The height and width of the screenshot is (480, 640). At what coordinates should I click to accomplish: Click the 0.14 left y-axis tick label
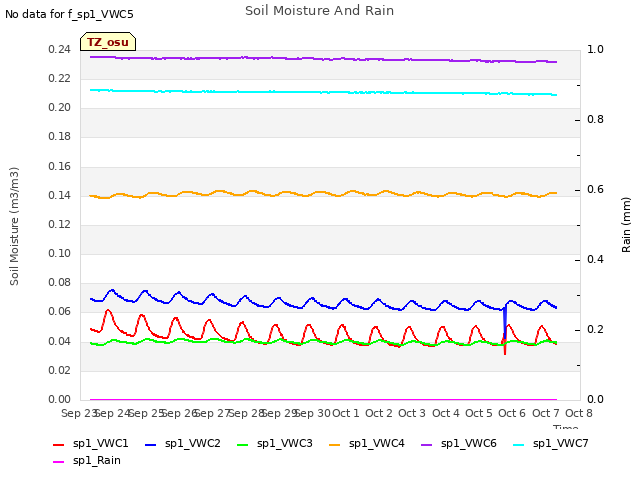coord(60,196)
